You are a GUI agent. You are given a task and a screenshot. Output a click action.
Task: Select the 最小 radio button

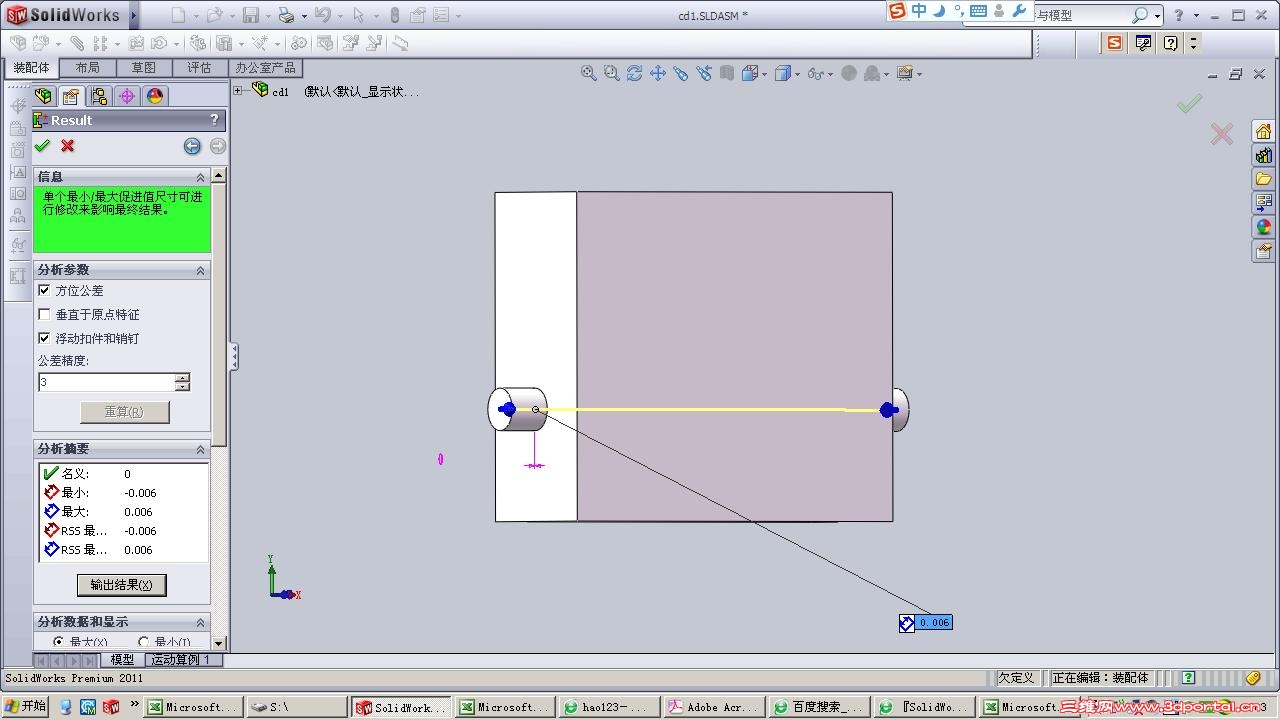pos(143,642)
